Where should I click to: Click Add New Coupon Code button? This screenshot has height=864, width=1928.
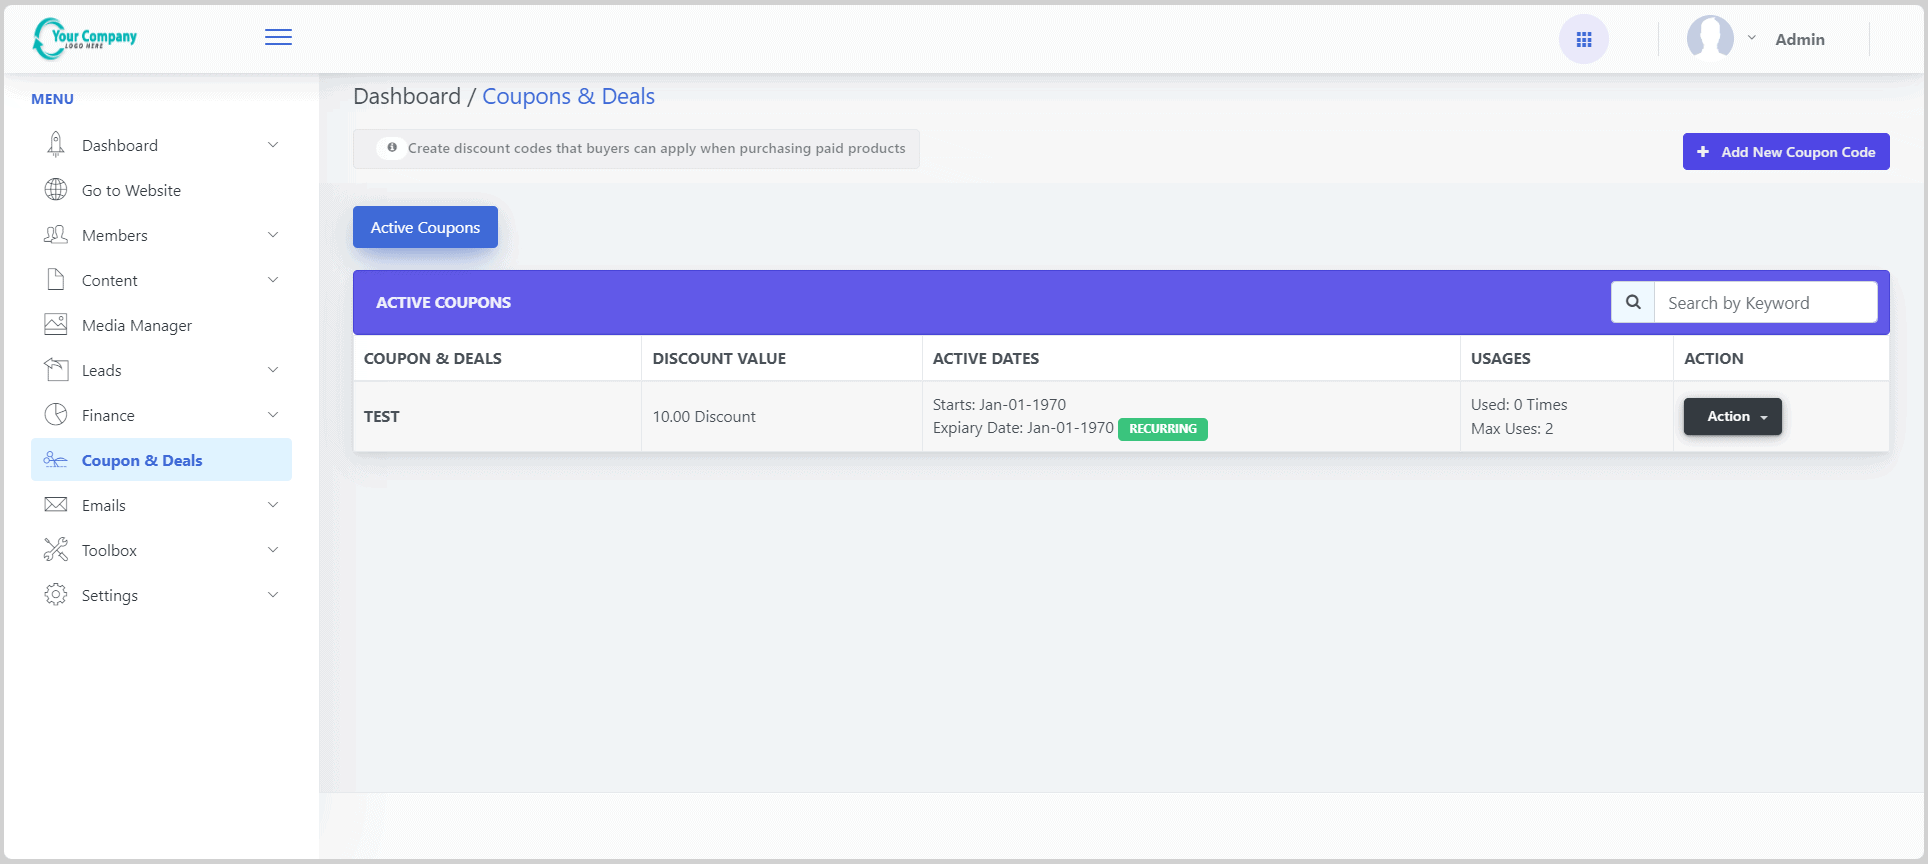click(1785, 152)
